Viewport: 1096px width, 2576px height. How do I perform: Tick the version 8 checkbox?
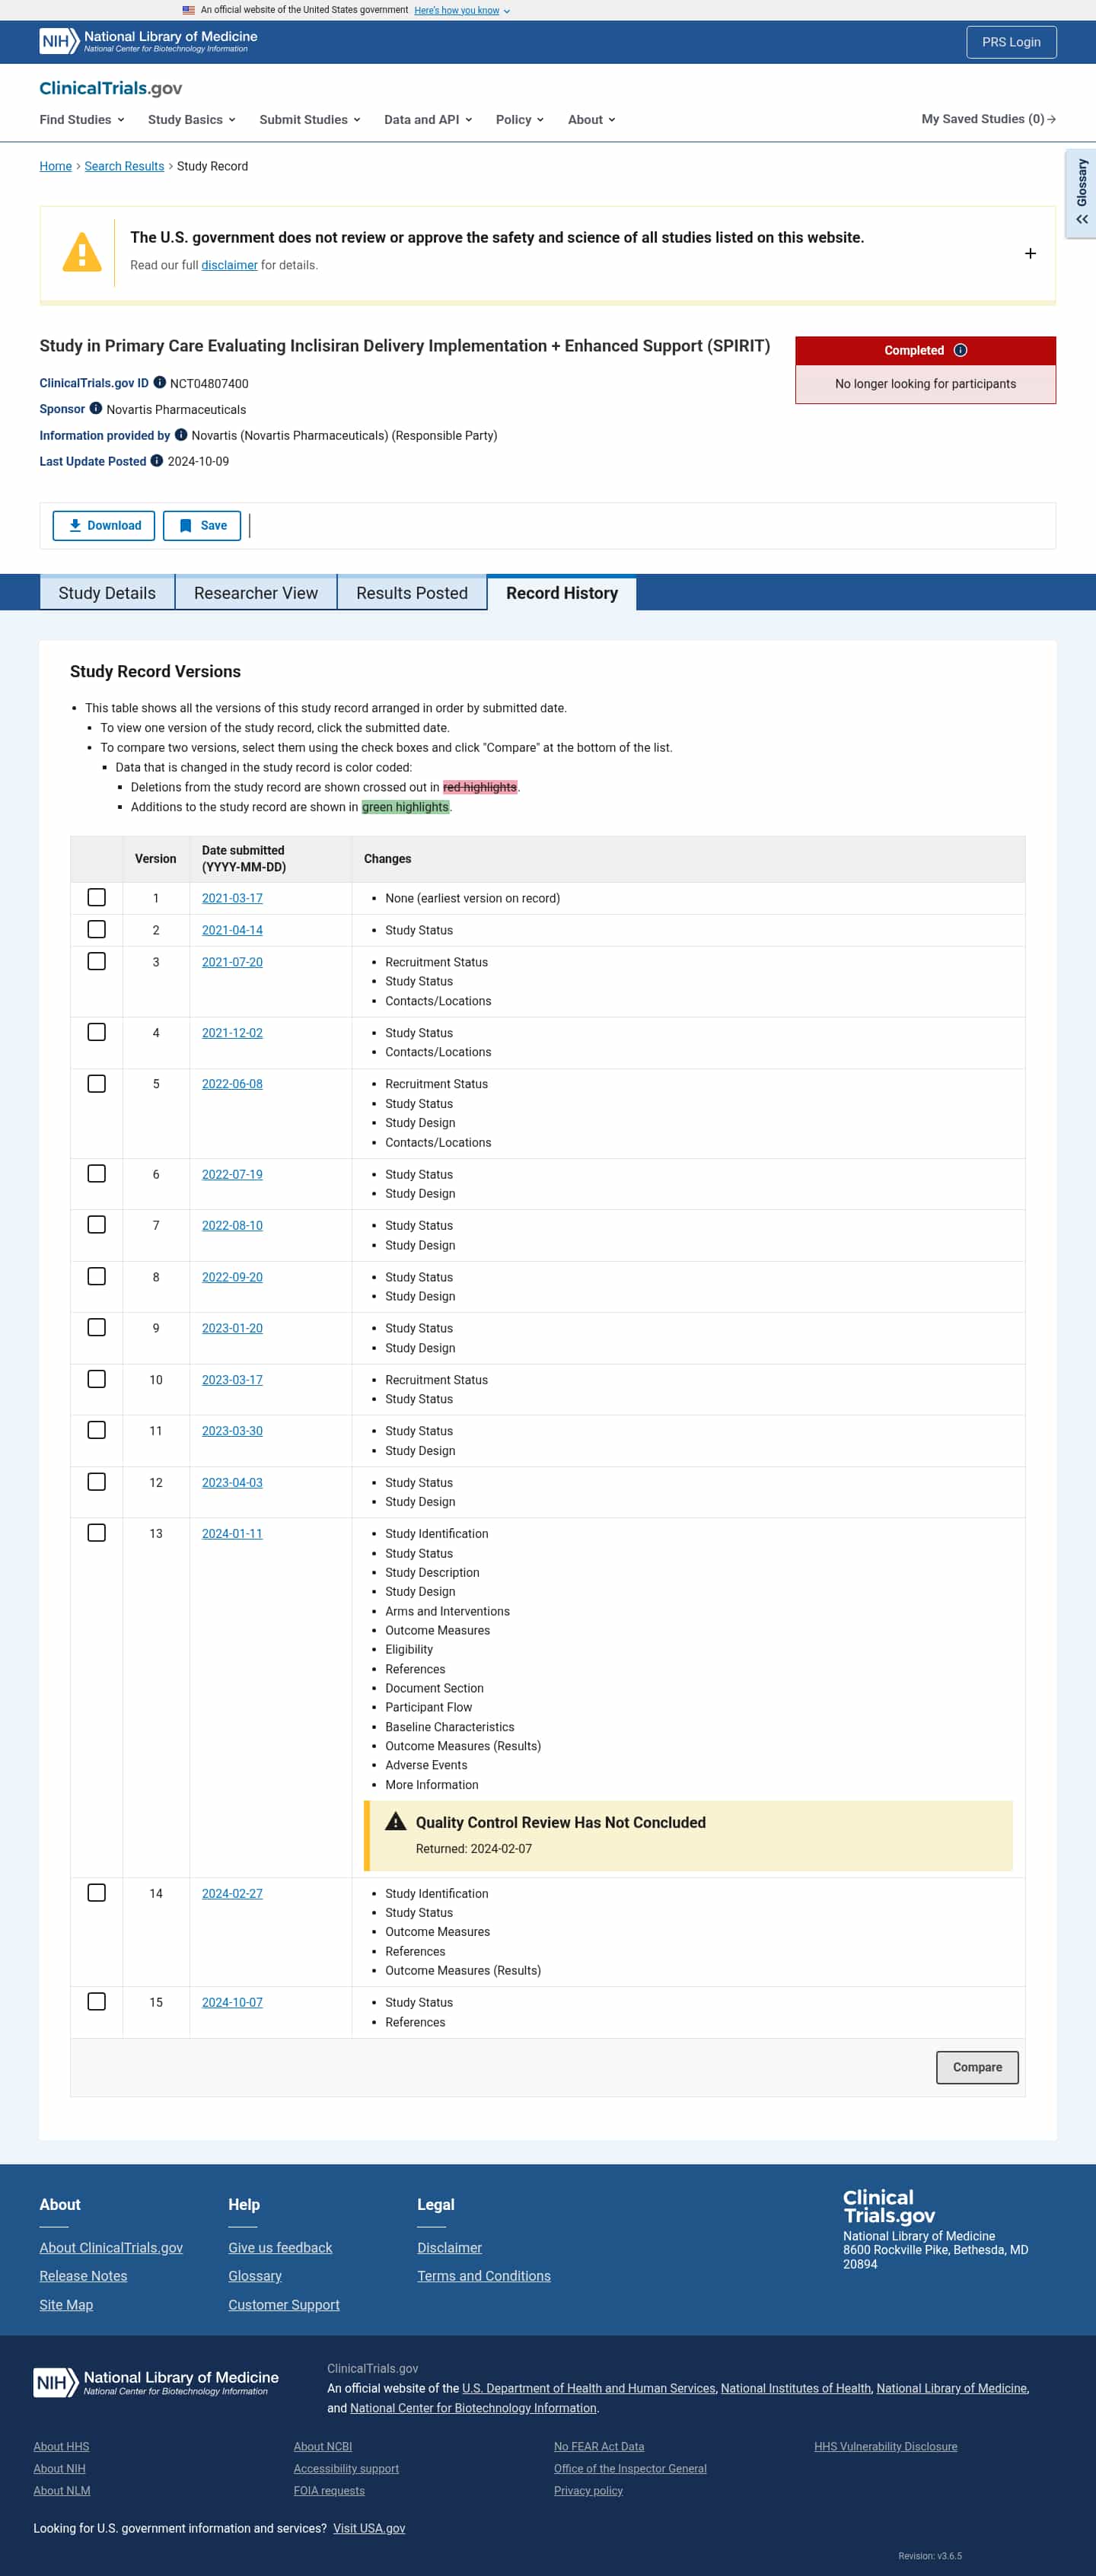pos(97,1276)
